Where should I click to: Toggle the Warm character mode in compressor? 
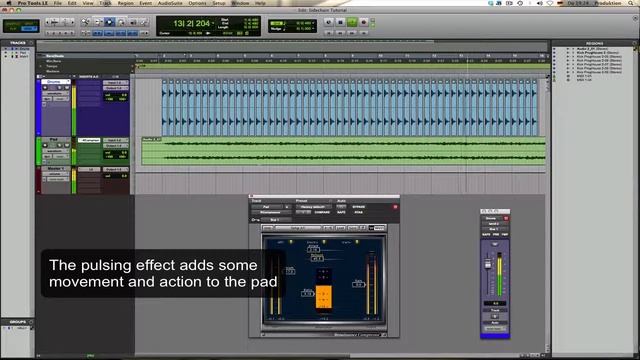(x=357, y=242)
